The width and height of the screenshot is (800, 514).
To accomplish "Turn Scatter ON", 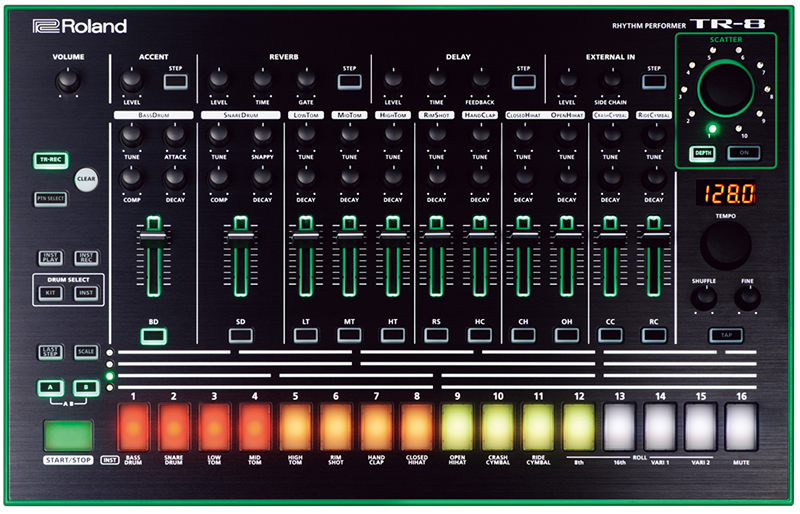I will point(744,153).
